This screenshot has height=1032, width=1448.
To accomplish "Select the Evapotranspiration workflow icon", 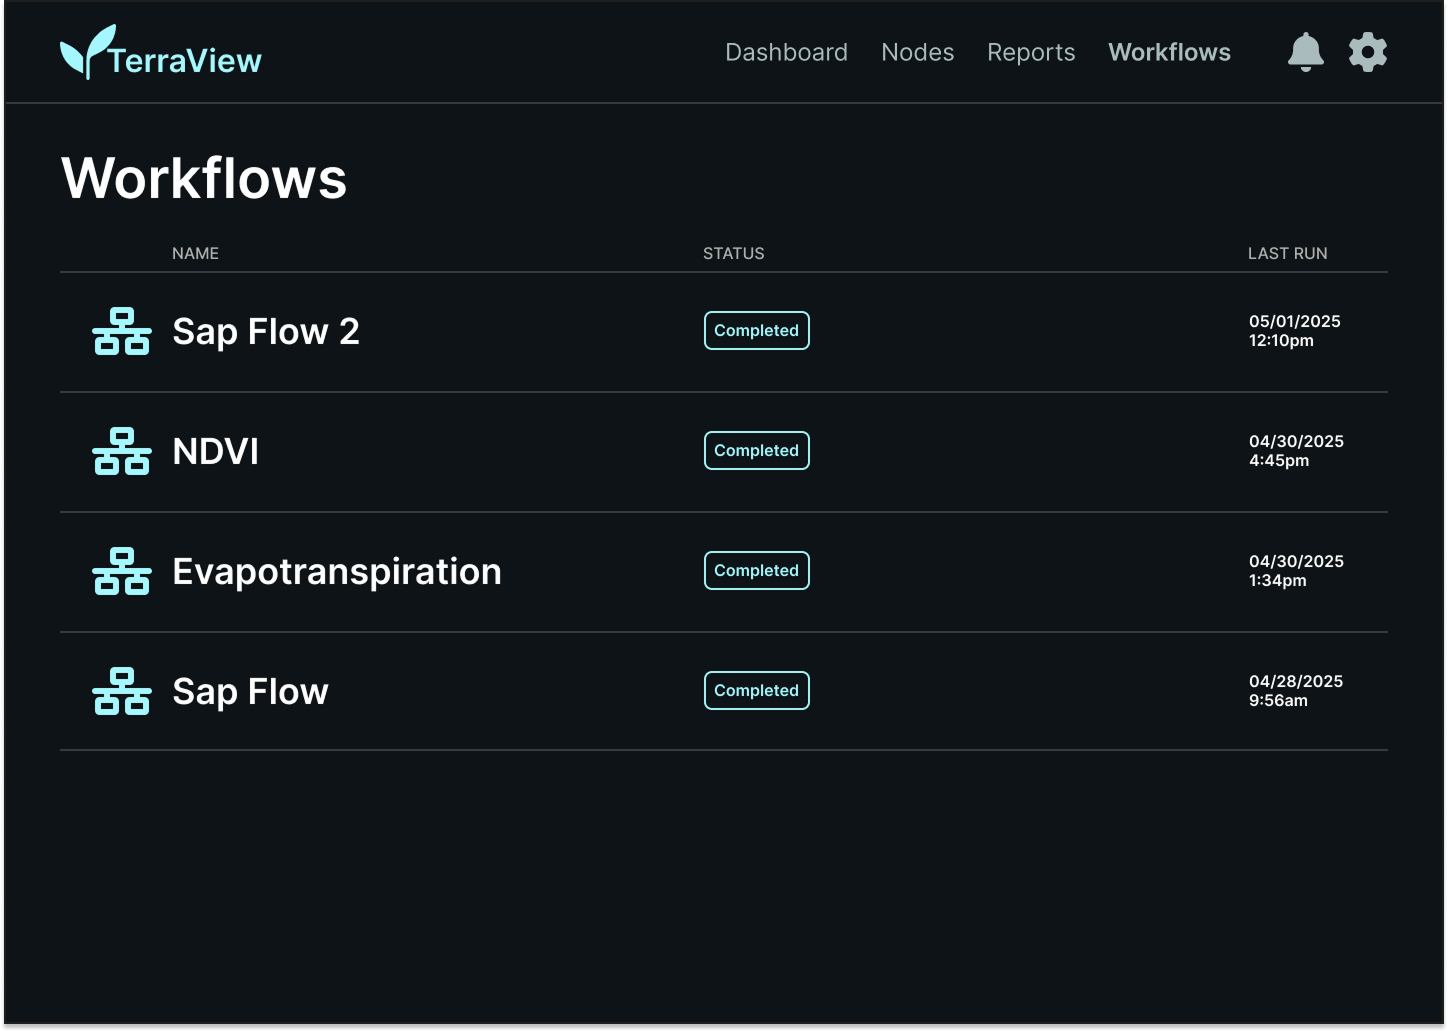I will (122, 571).
